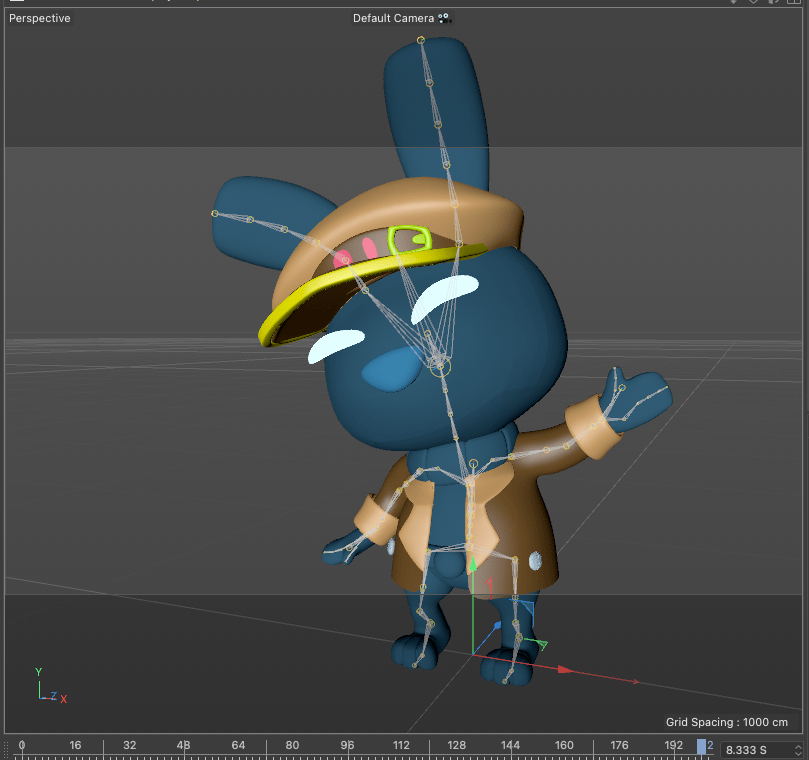Open the Perspective view label menu

[x=40, y=18]
